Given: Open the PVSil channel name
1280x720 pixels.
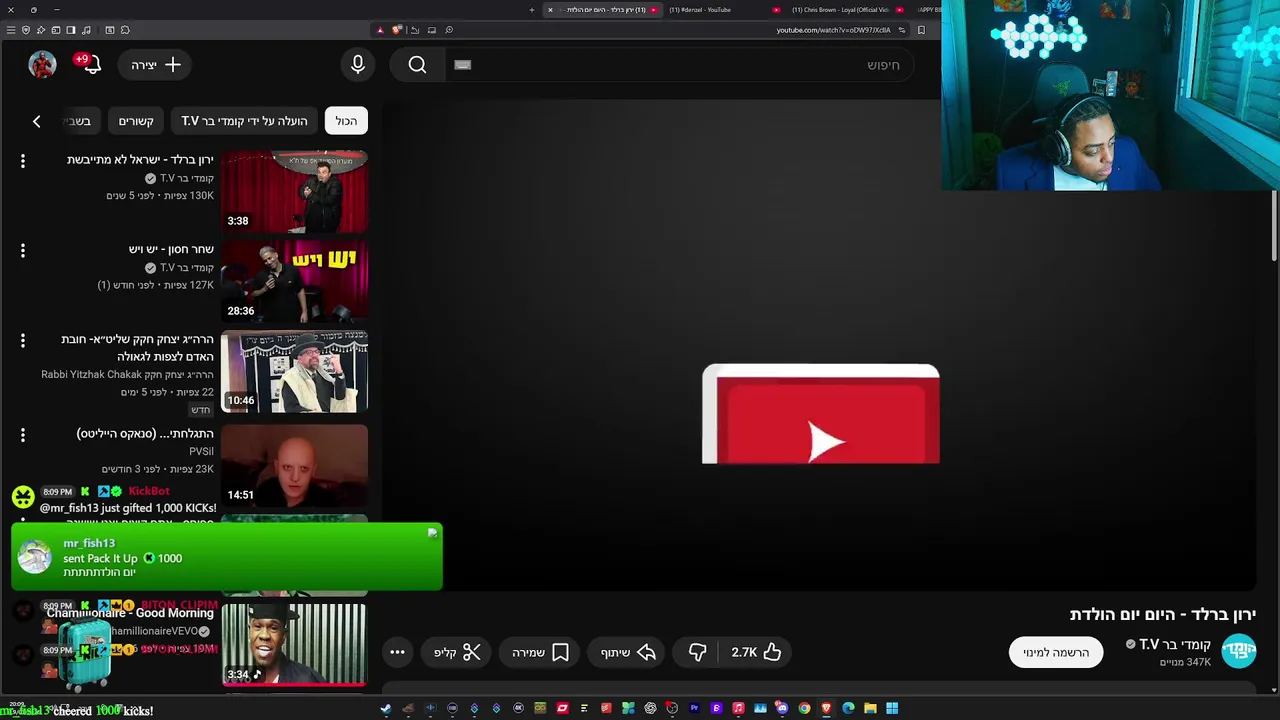Looking at the screenshot, I should 201,451.
